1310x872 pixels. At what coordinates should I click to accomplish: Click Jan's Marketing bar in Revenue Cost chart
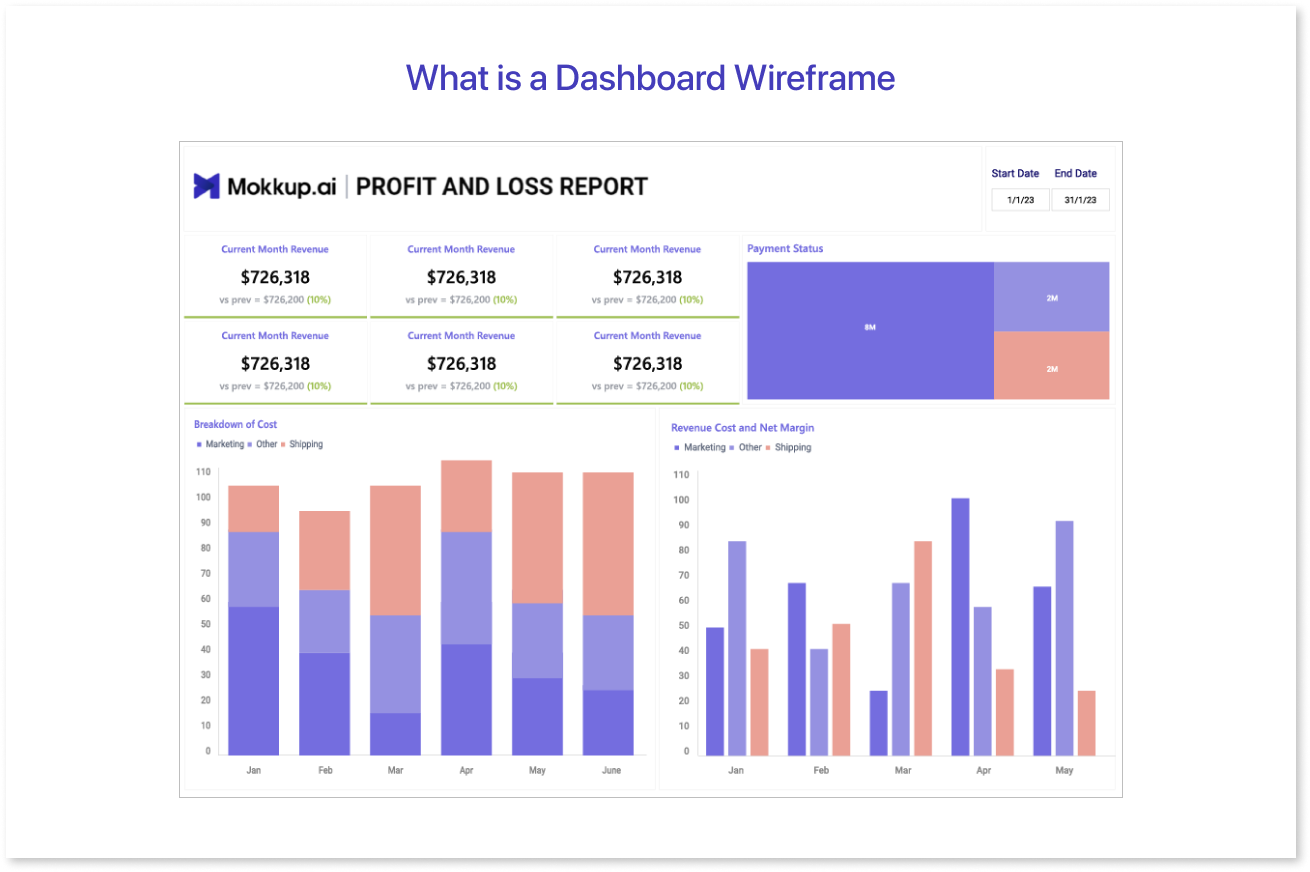click(715, 691)
